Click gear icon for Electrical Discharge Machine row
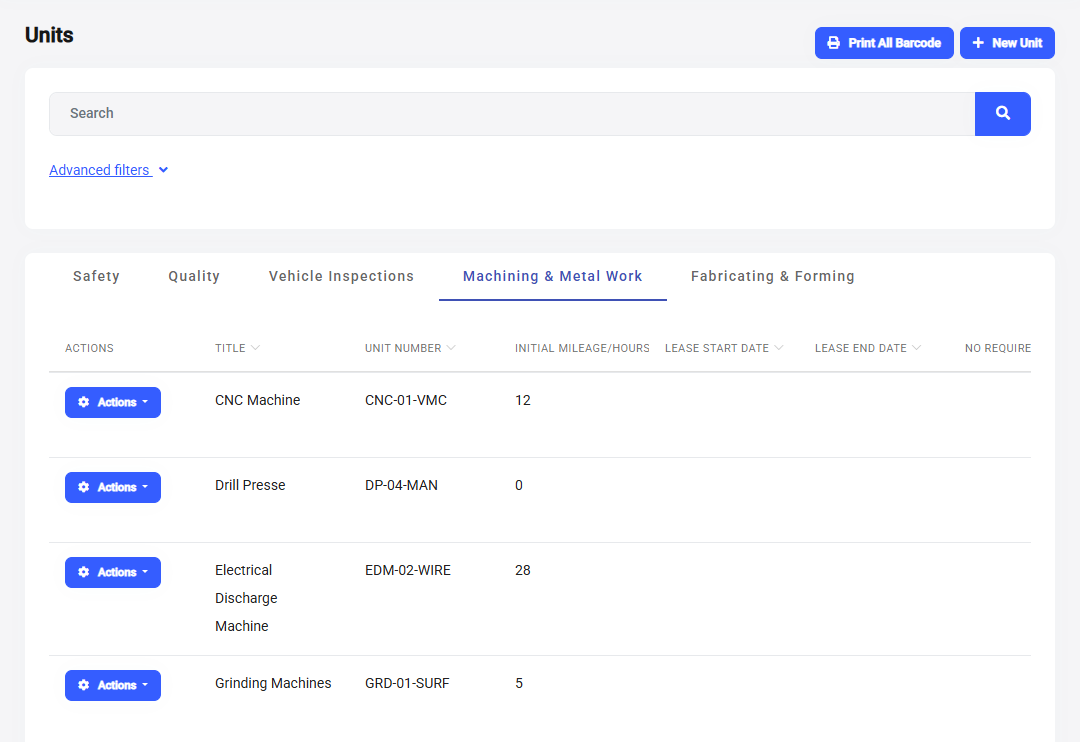This screenshot has width=1080, height=742. [x=84, y=572]
